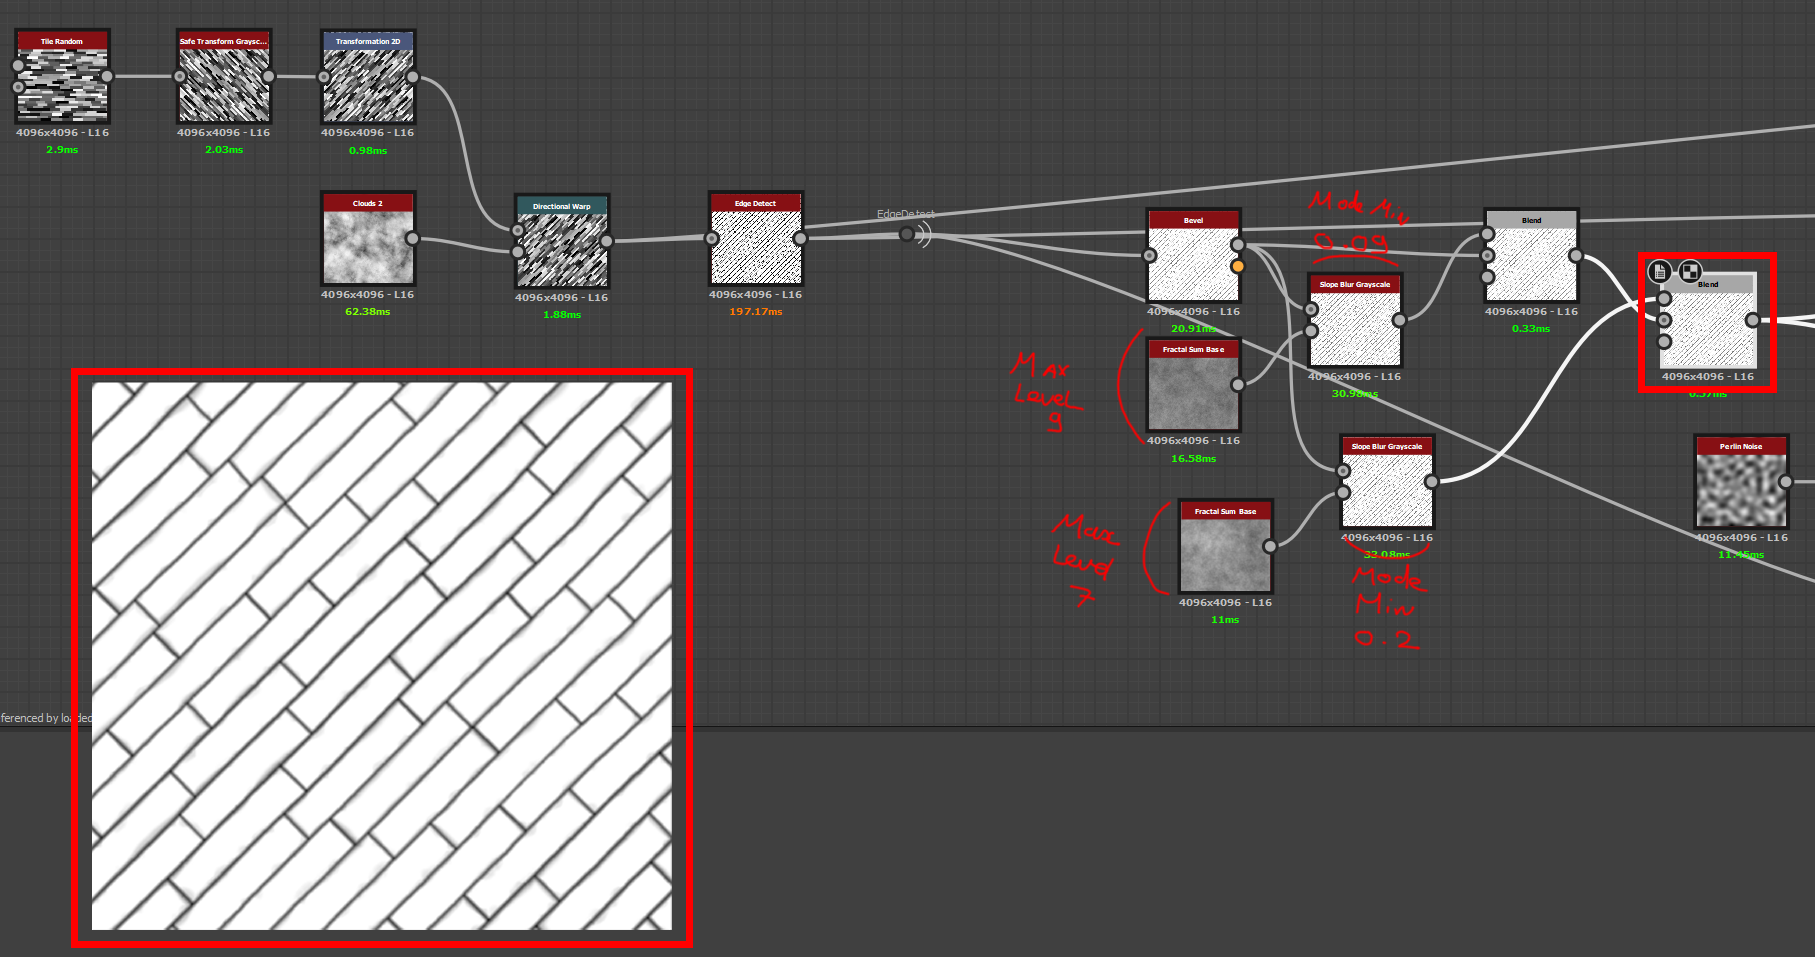Click the input pin of Safe Transform Grayscale
Viewport: 1815px width, 957px height.
pos(180,76)
